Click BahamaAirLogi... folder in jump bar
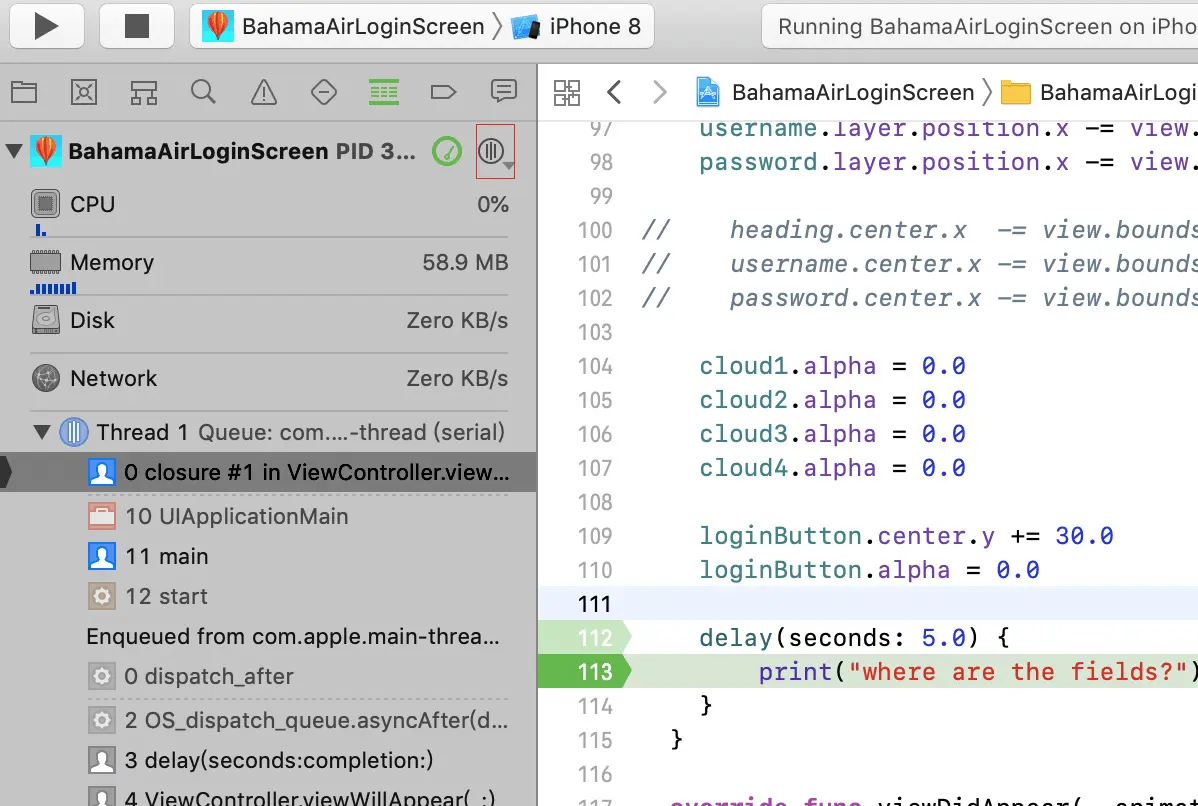The width and height of the screenshot is (1198, 806). point(1098,92)
